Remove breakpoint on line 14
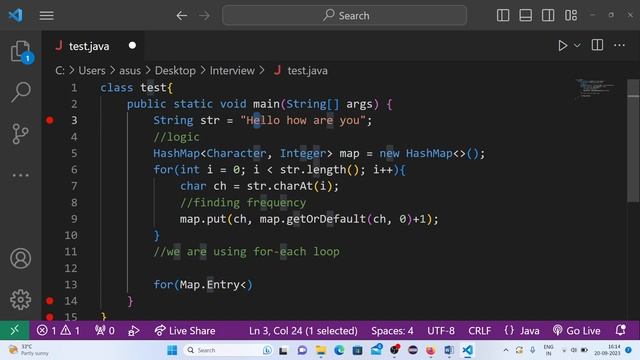 coord(50,301)
